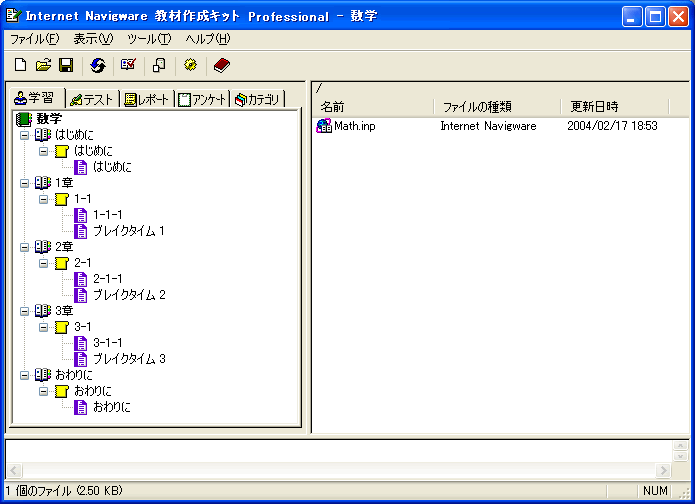This screenshot has height=504, width=695.
Task: Collapse the 1章 chapter node
Action: (24, 183)
